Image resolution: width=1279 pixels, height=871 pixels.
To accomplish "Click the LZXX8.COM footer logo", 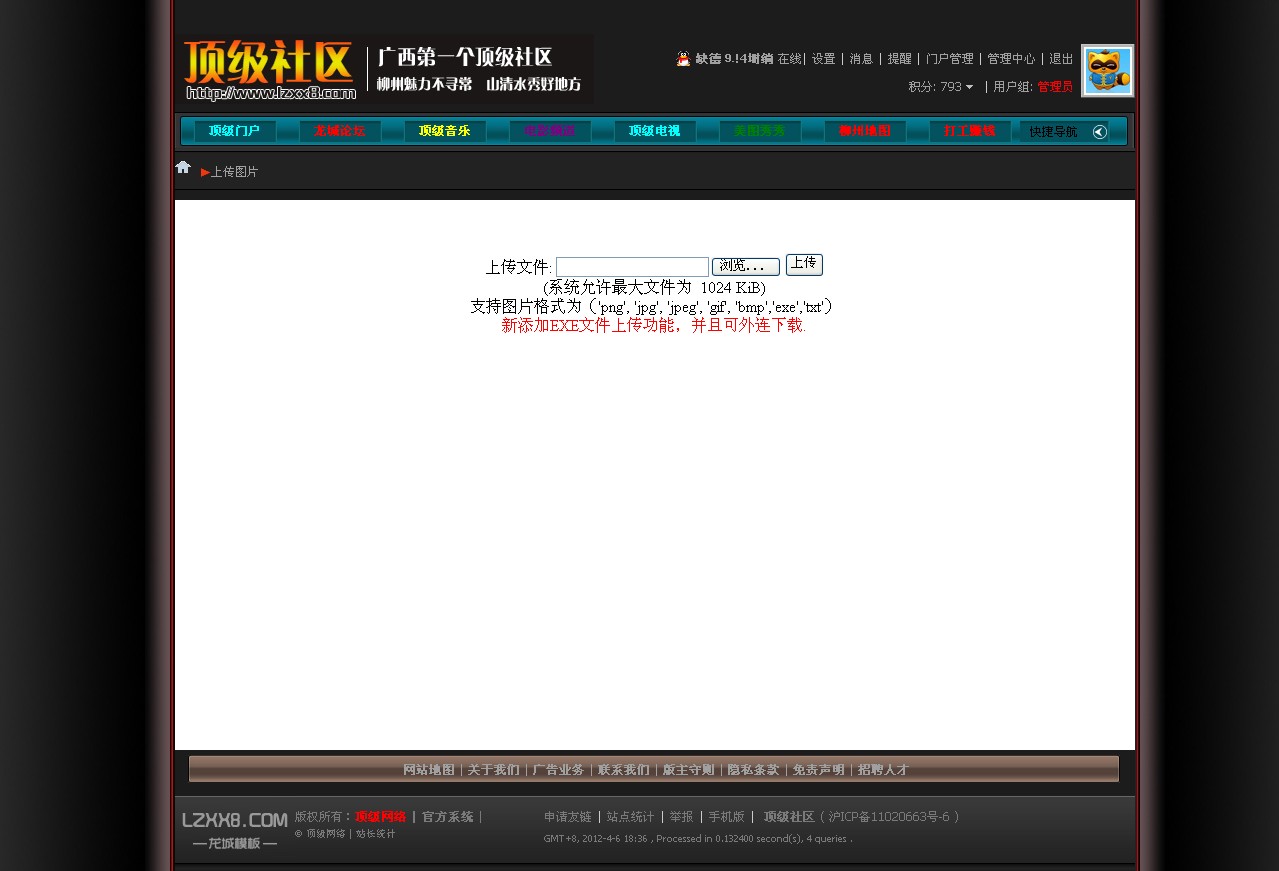I will point(234,829).
